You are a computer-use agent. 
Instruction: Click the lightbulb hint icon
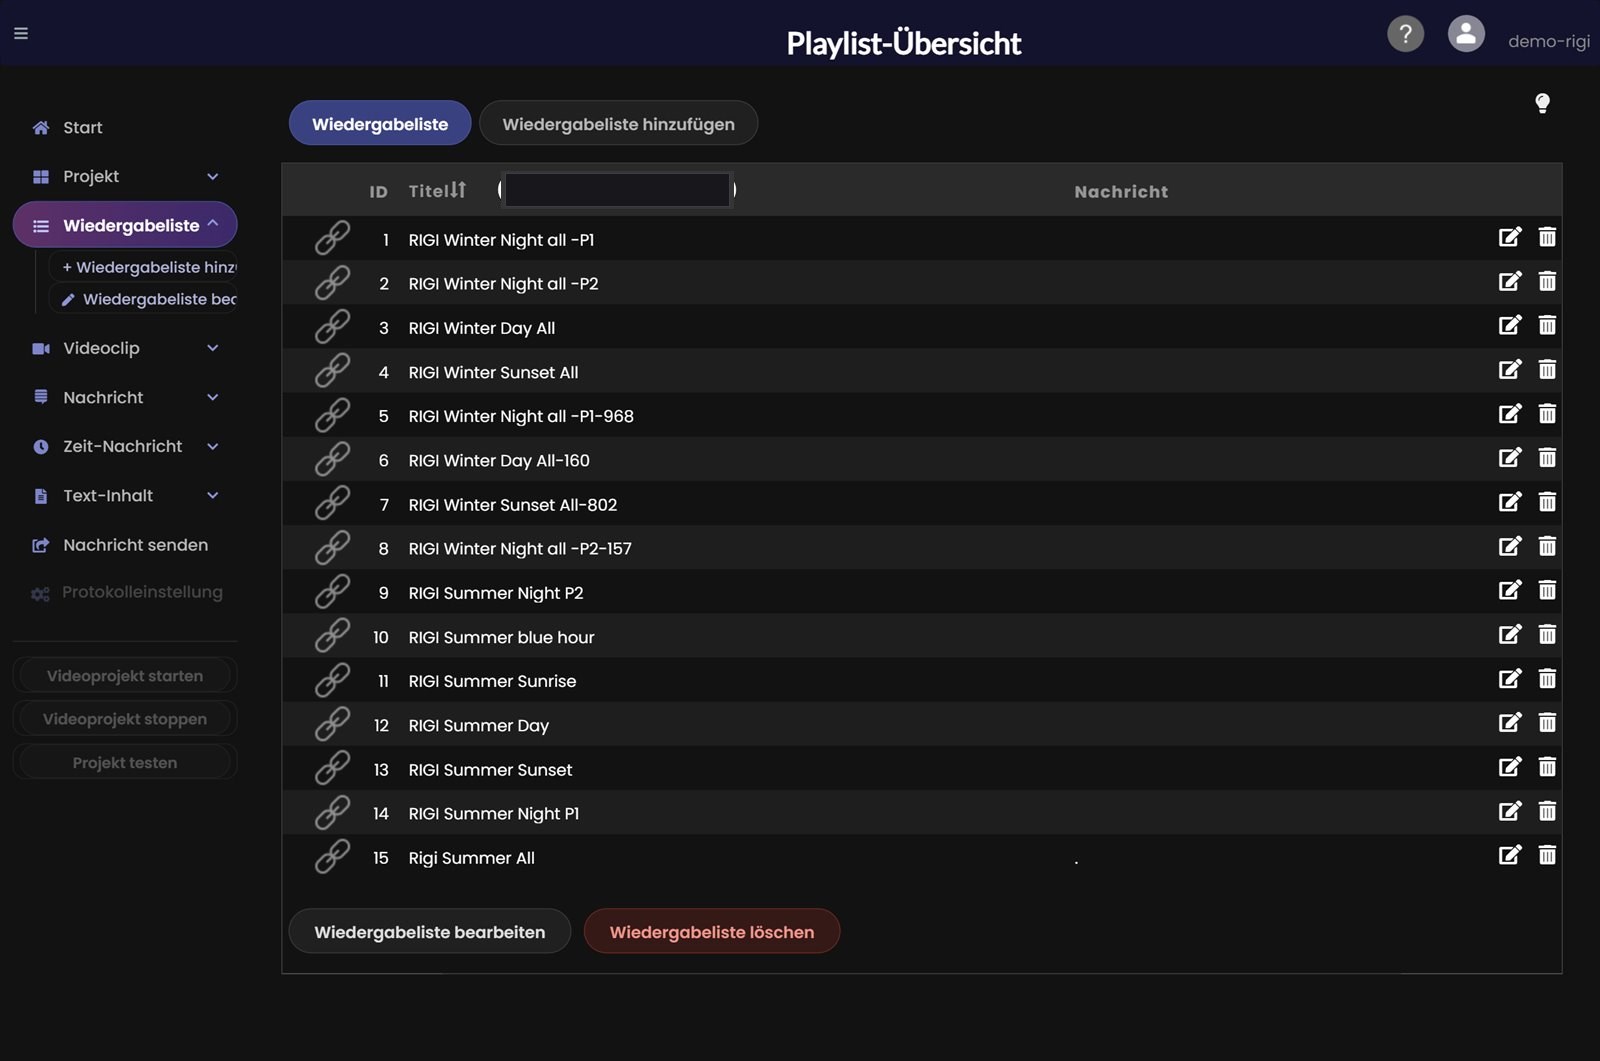pos(1542,103)
